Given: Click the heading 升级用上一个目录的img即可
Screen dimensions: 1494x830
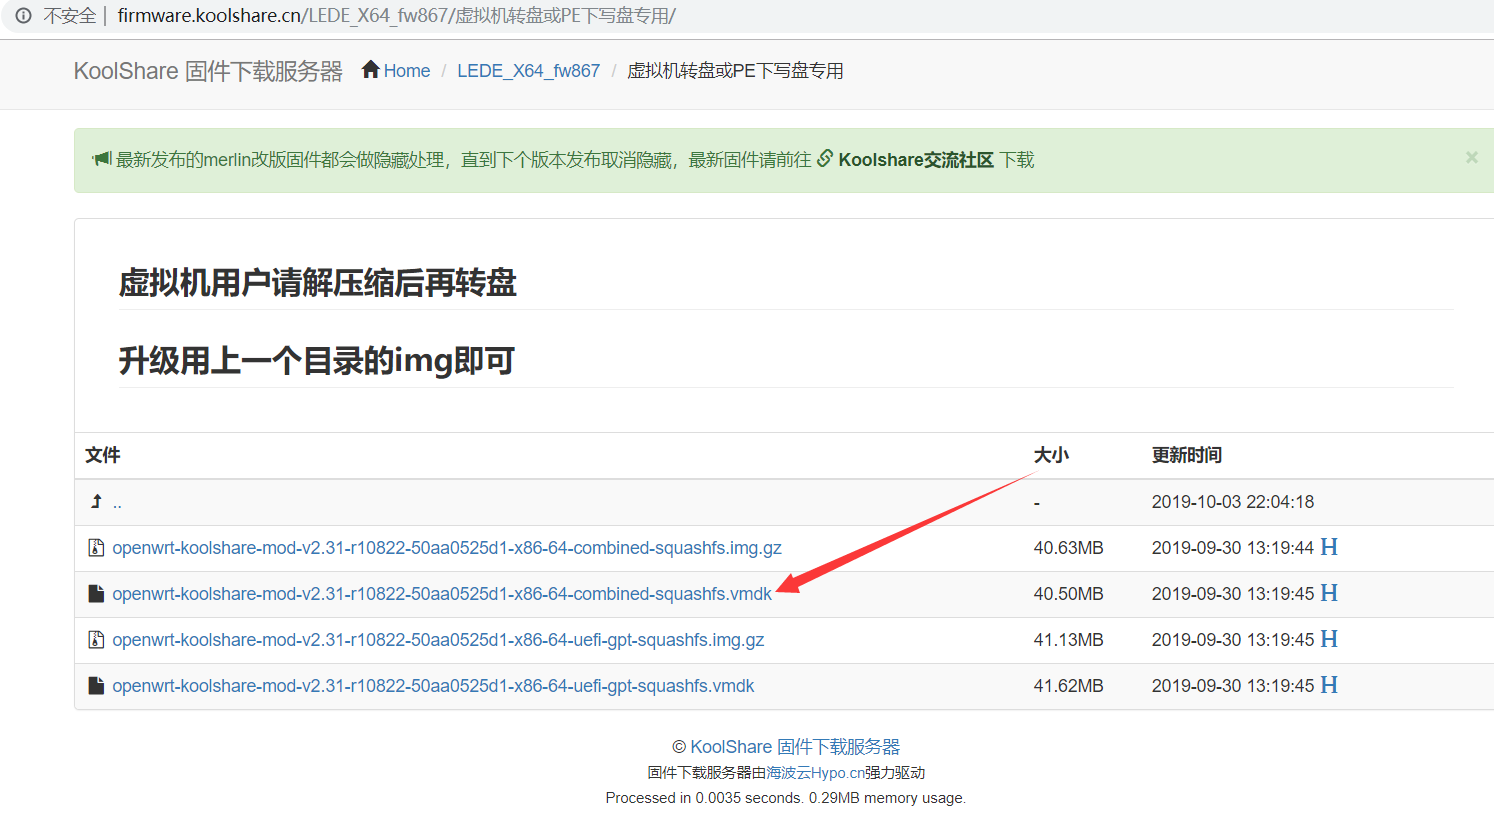Looking at the screenshot, I should (x=317, y=361).
